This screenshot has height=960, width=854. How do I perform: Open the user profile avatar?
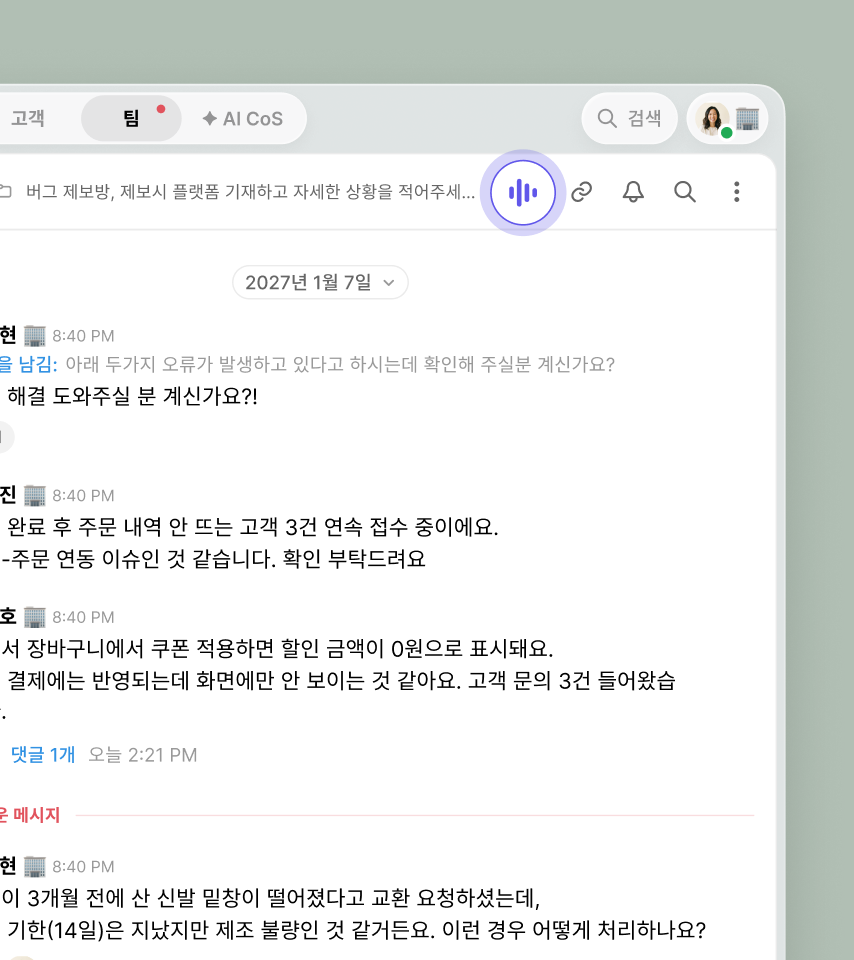pyautogui.click(x=713, y=119)
